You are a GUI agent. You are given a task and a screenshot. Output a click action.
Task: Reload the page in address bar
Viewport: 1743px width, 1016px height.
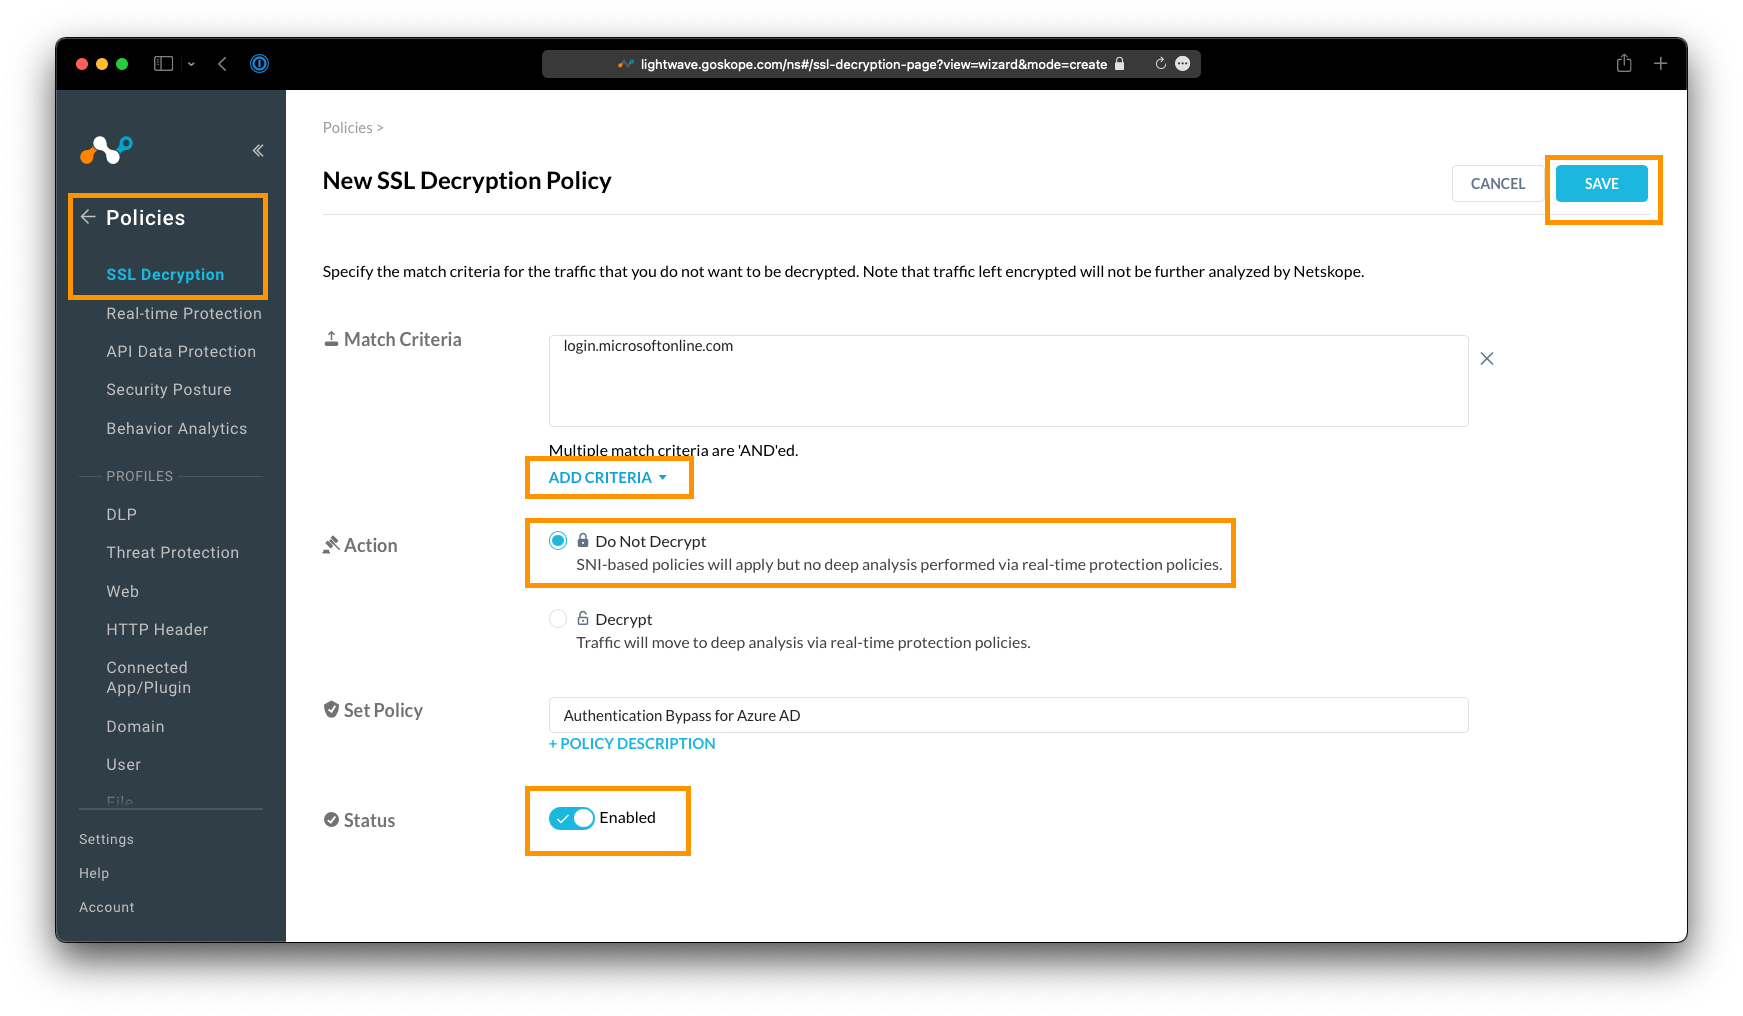[1160, 64]
